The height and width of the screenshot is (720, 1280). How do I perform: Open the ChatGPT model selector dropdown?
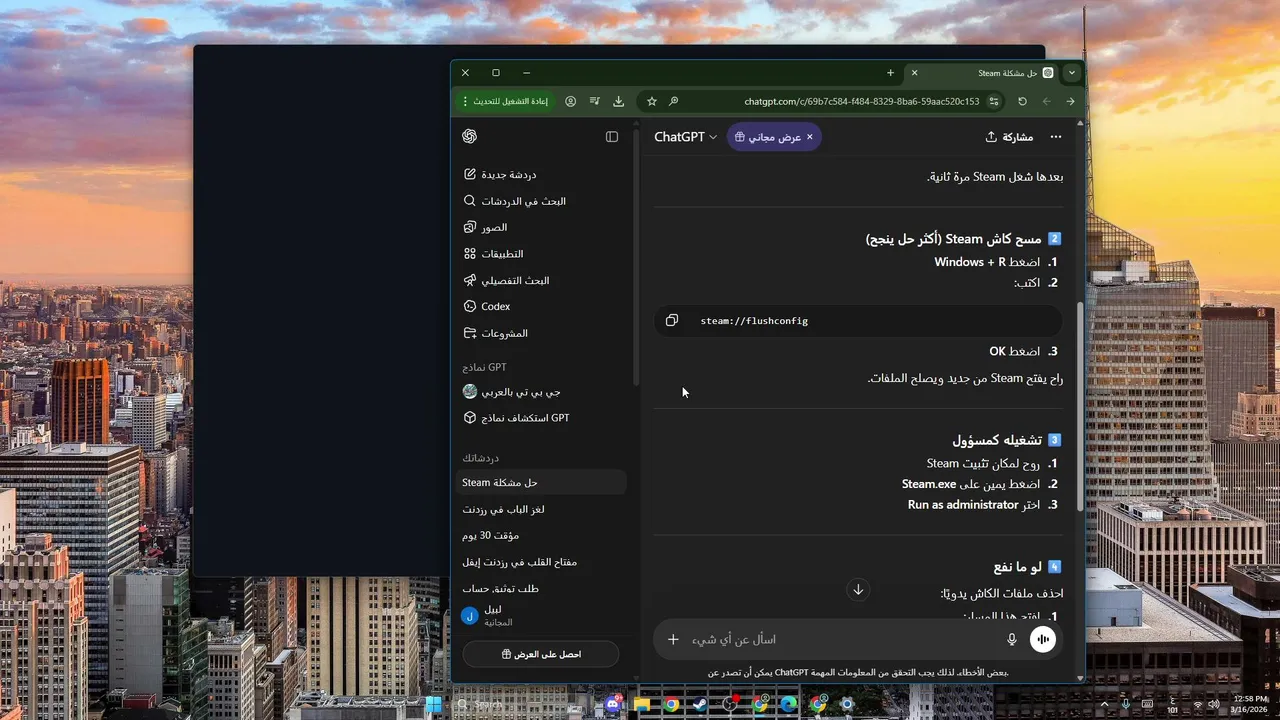click(686, 137)
